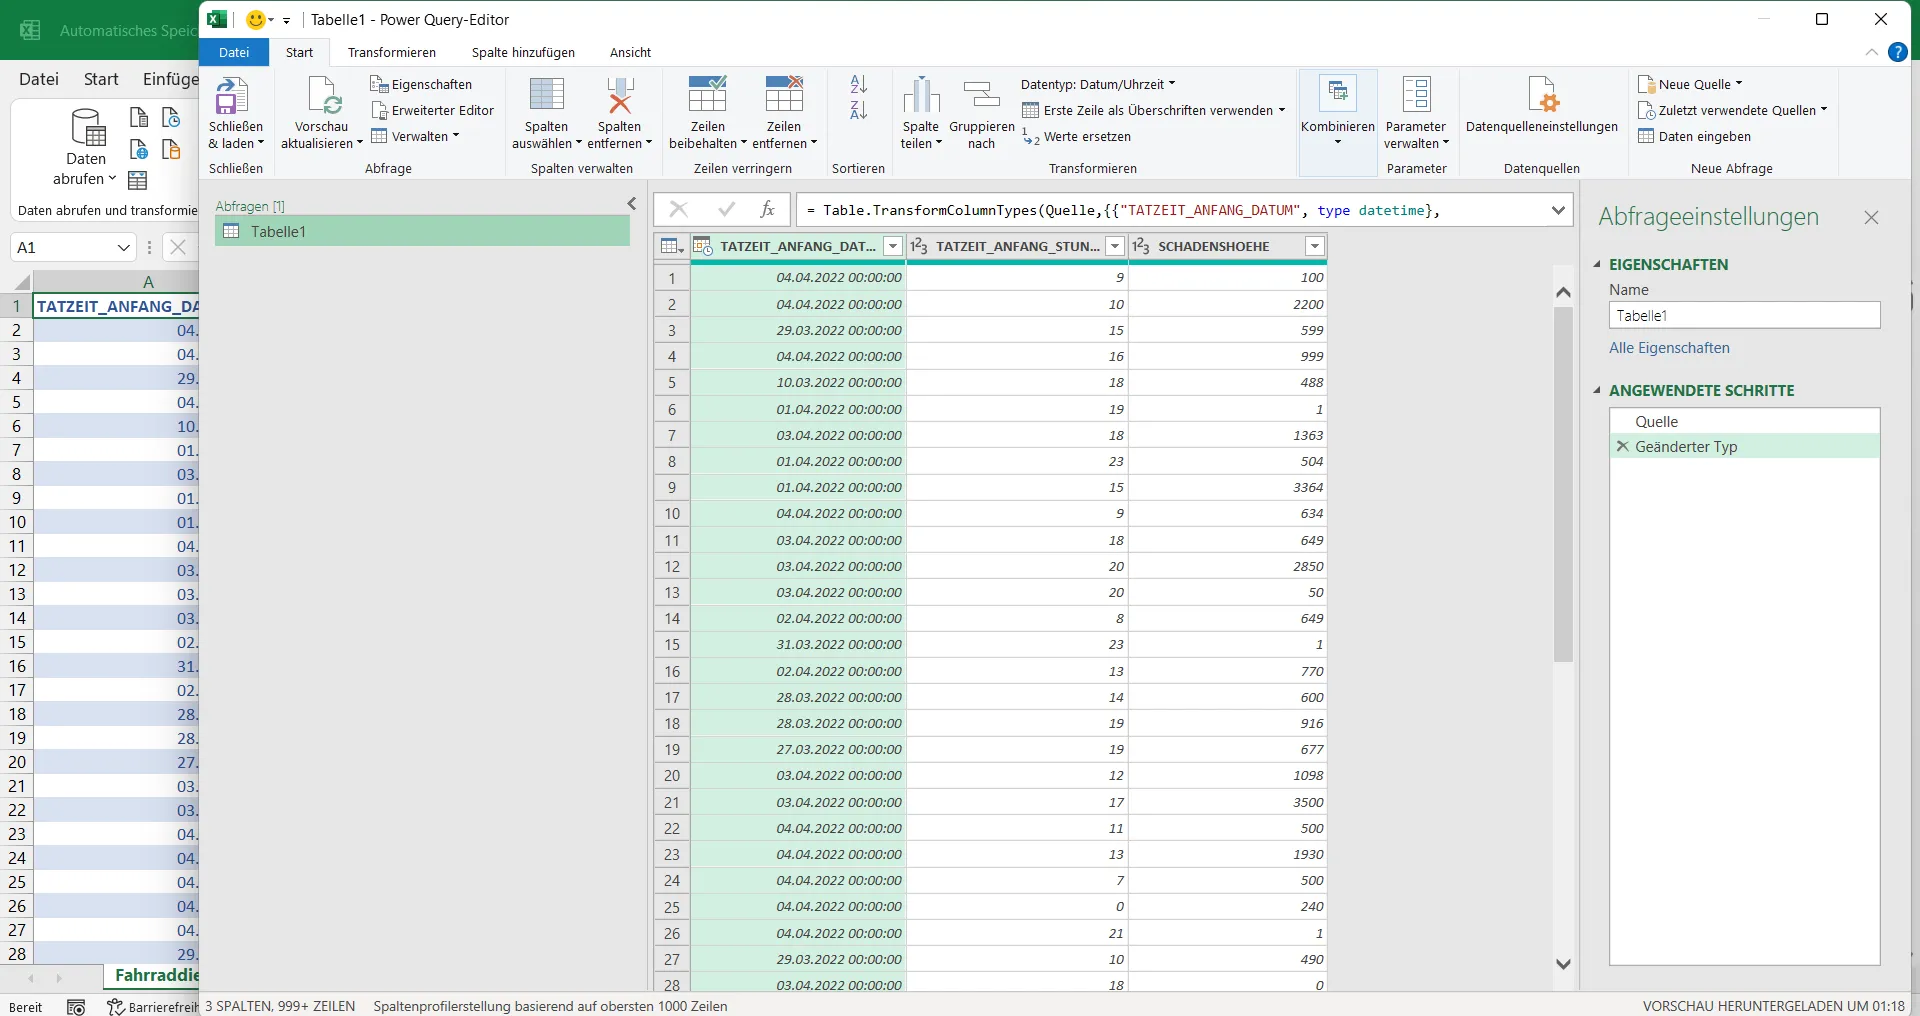The width and height of the screenshot is (1920, 1016).
Task: Delete the Geänderter Typ step
Action: (x=1622, y=447)
